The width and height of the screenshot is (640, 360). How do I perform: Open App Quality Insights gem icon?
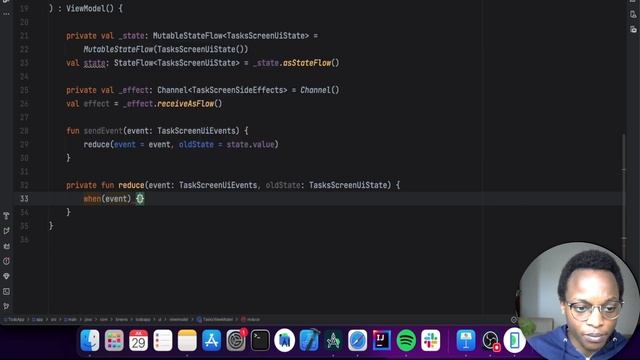(x=6, y=276)
